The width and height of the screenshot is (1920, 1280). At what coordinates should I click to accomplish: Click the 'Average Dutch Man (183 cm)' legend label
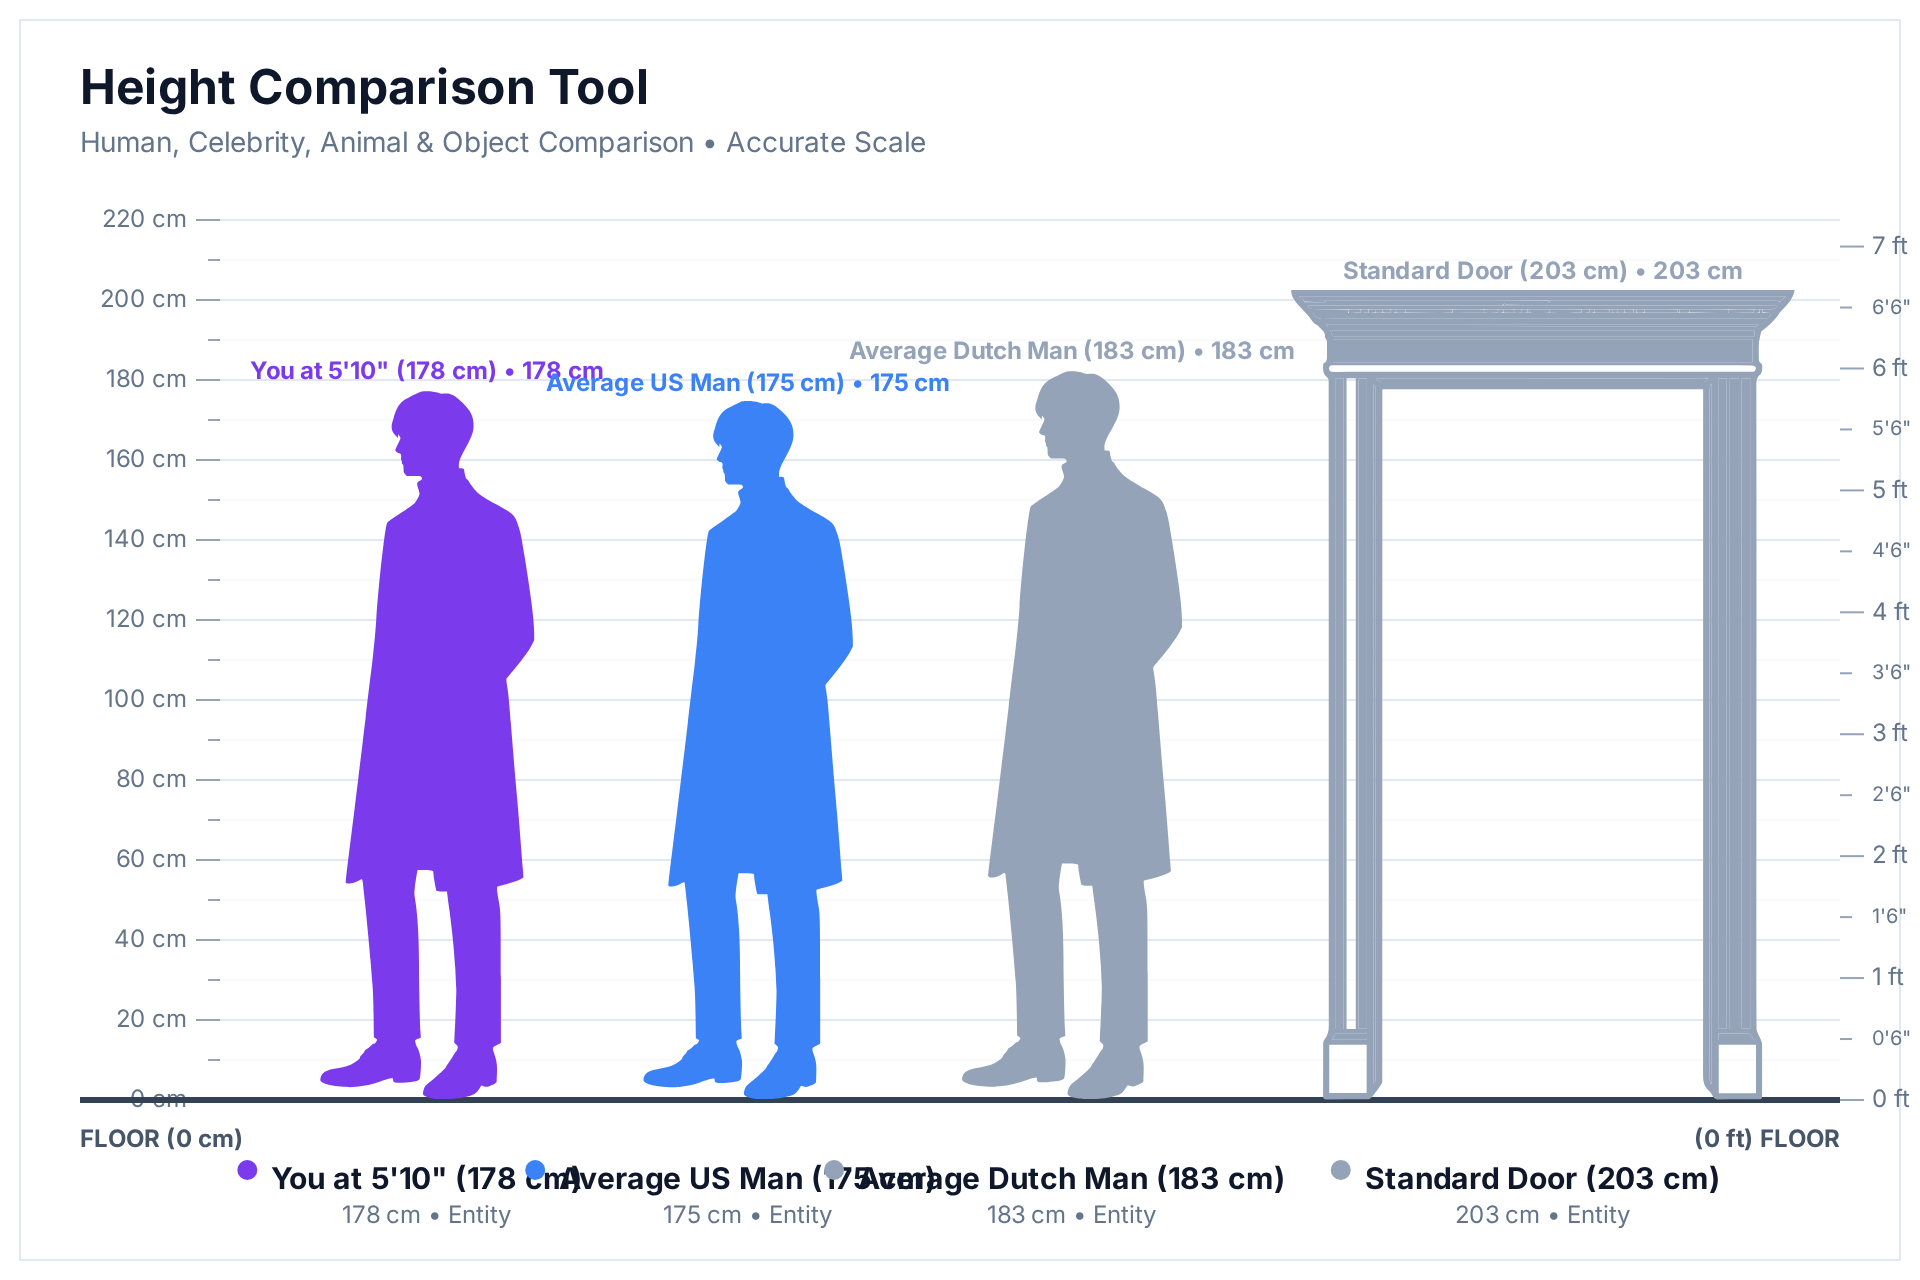pyautogui.click(x=1071, y=1179)
